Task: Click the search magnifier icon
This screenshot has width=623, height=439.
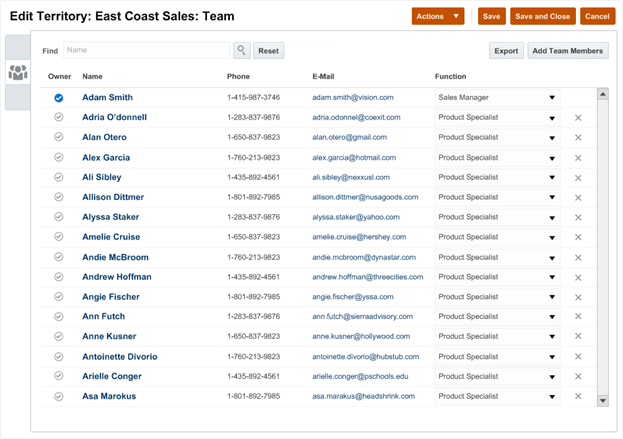Action: (x=242, y=50)
